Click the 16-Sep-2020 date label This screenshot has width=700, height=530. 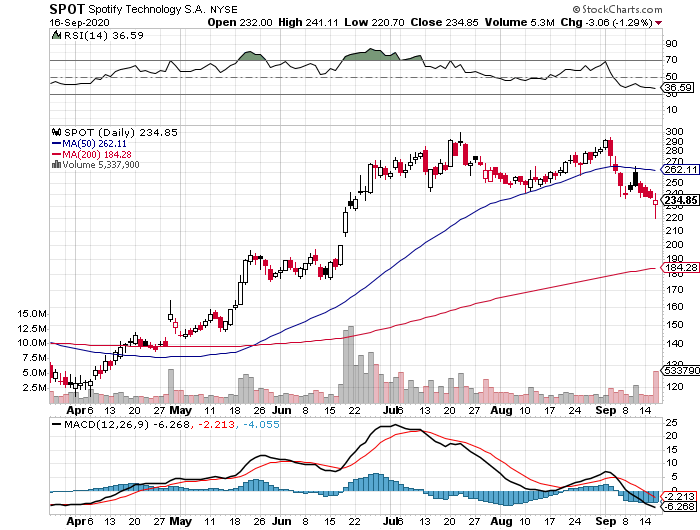click(x=79, y=22)
